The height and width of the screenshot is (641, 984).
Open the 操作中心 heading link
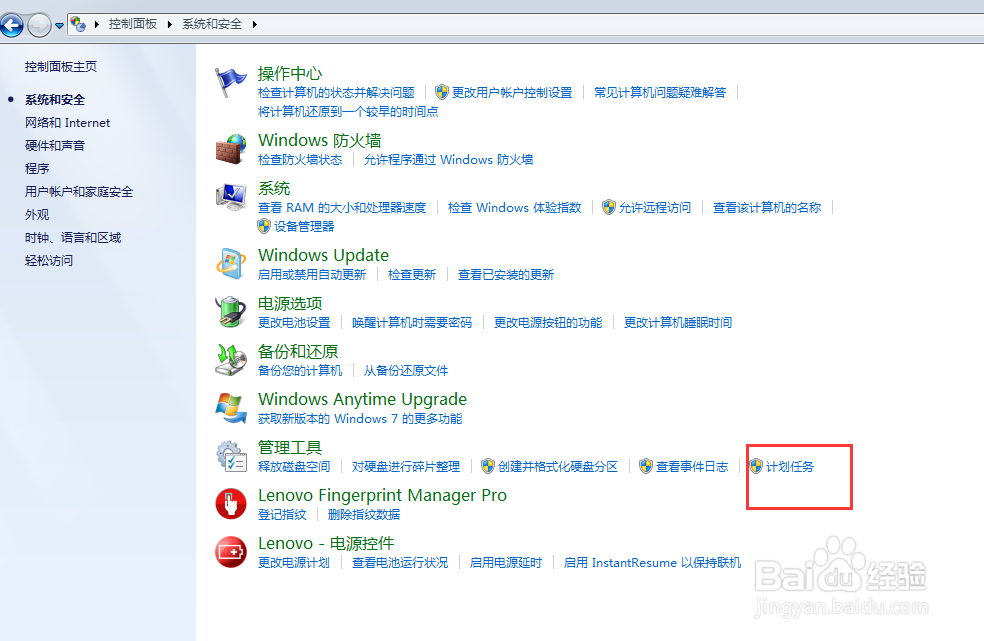290,73
